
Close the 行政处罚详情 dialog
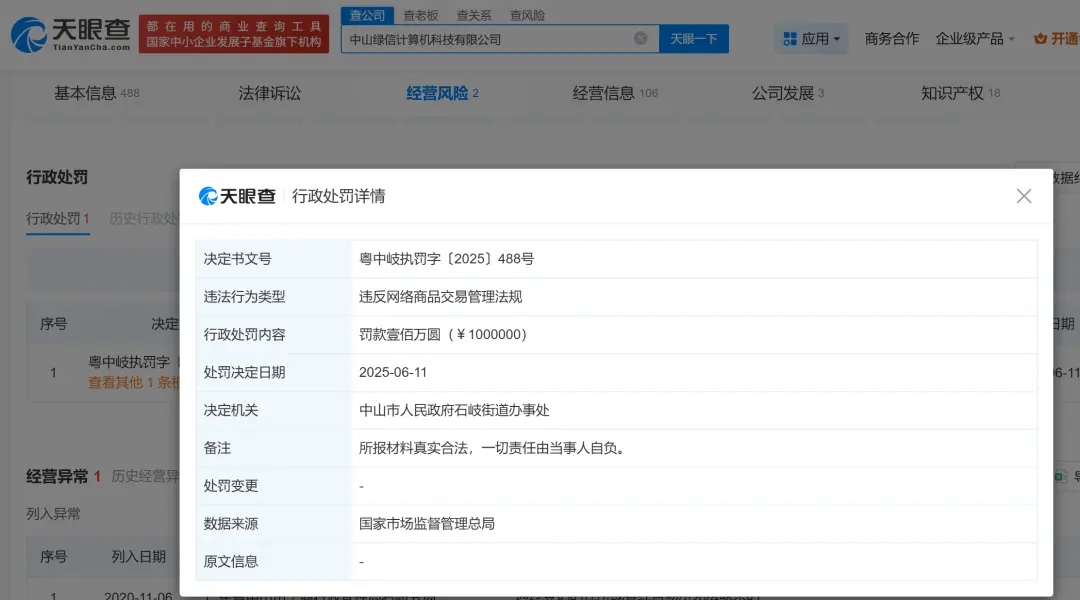1023,196
